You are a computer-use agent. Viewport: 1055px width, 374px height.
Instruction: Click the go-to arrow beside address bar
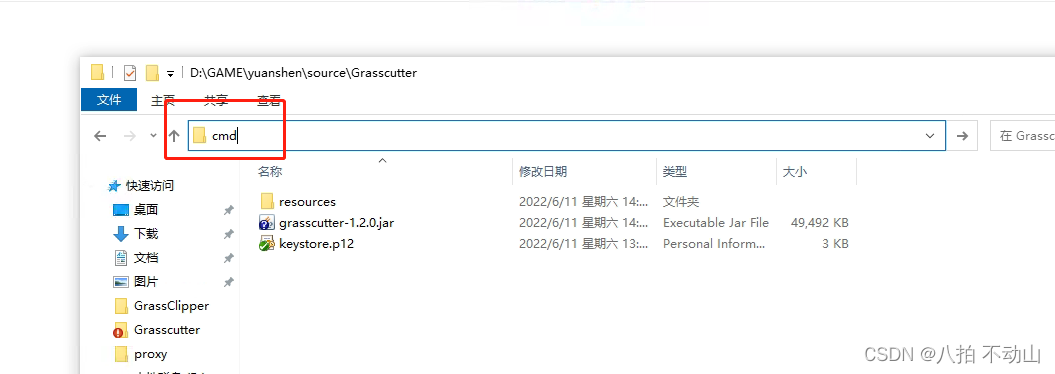click(963, 136)
